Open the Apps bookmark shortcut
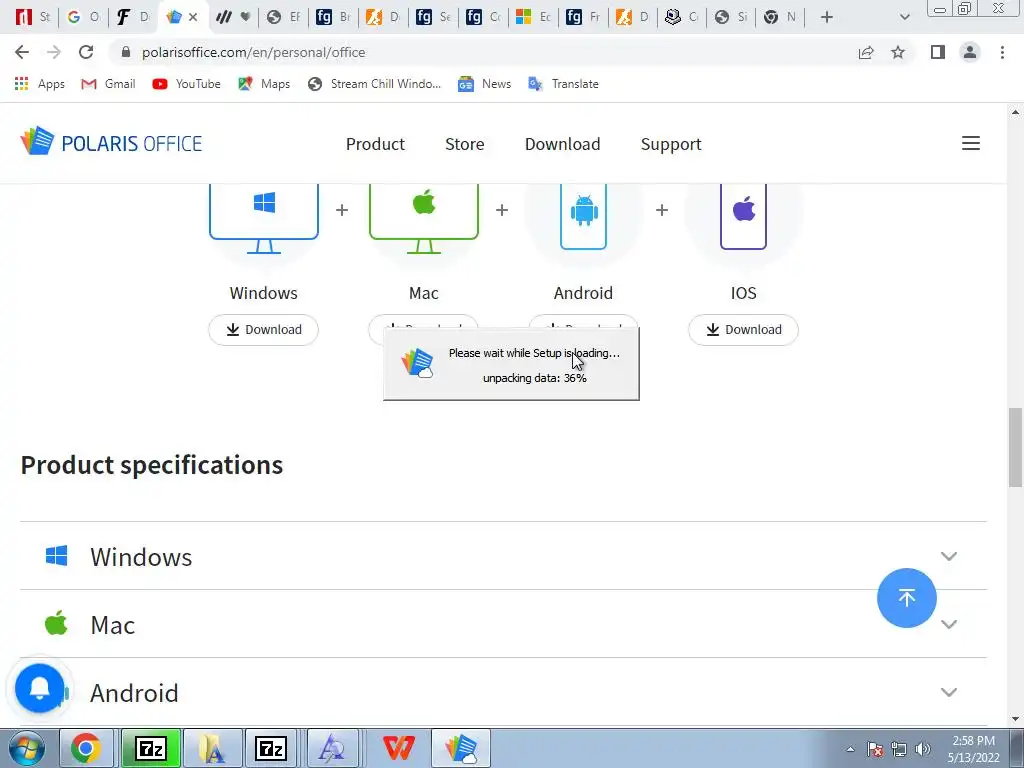This screenshot has width=1024, height=768. tap(40, 84)
